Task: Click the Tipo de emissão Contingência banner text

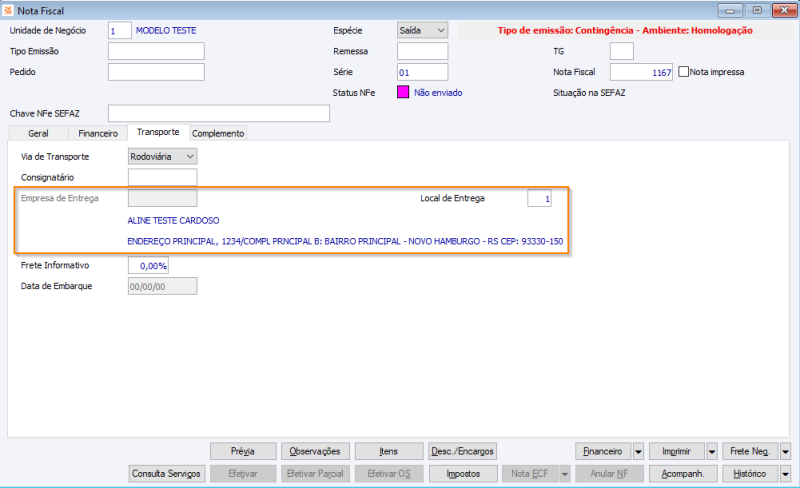Action: (x=625, y=31)
